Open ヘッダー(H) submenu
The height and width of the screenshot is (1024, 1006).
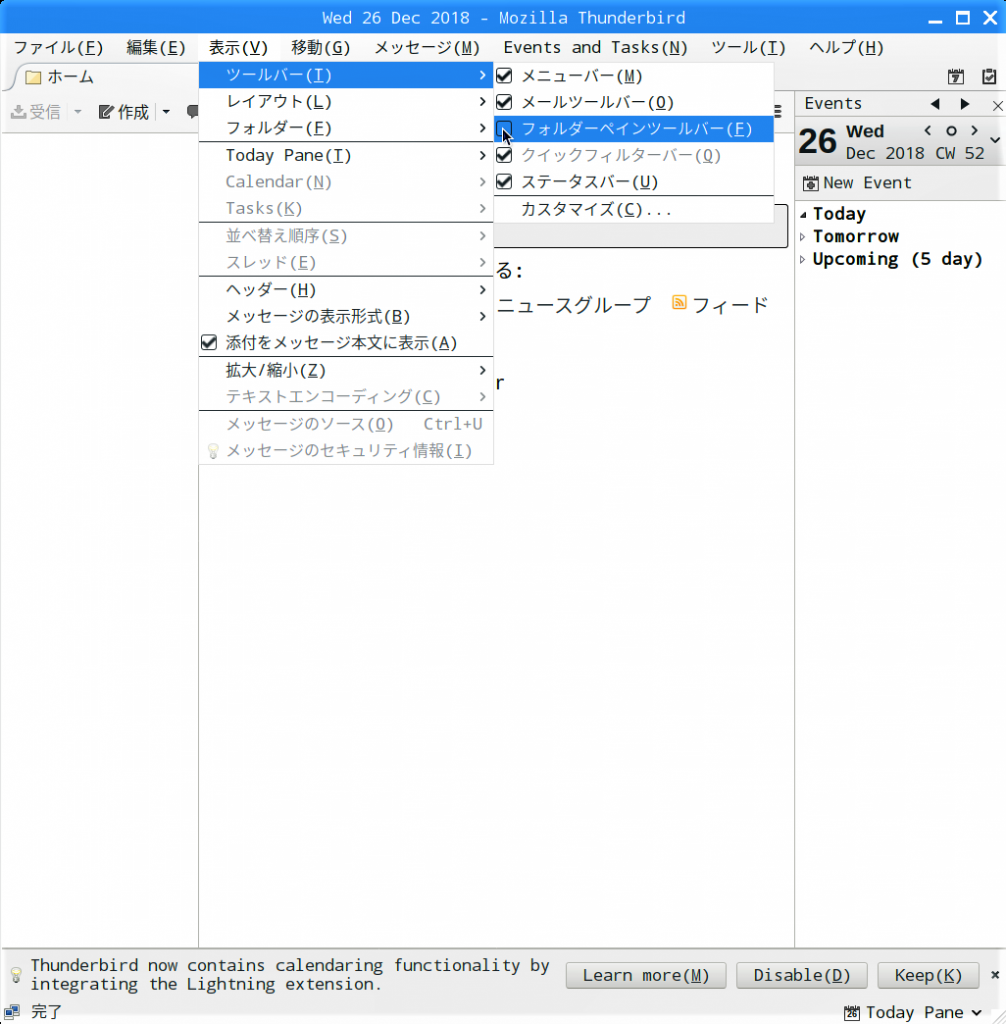[346, 289]
